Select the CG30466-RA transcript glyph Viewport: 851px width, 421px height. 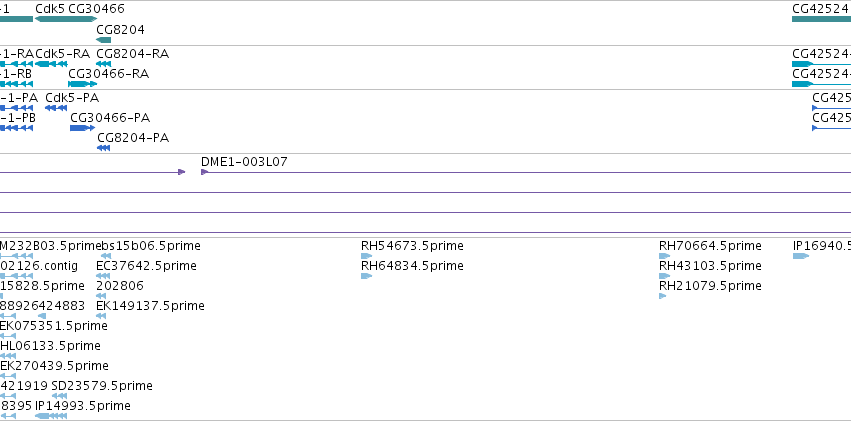(82, 84)
